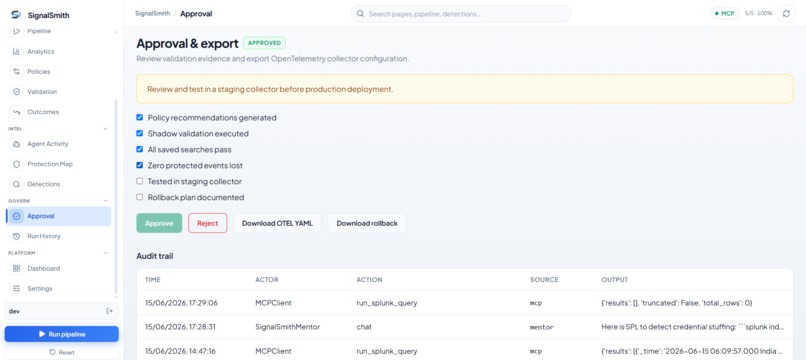Select the SignalSmithMentor chat row
806x360 pixels.
[x=465, y=327]
